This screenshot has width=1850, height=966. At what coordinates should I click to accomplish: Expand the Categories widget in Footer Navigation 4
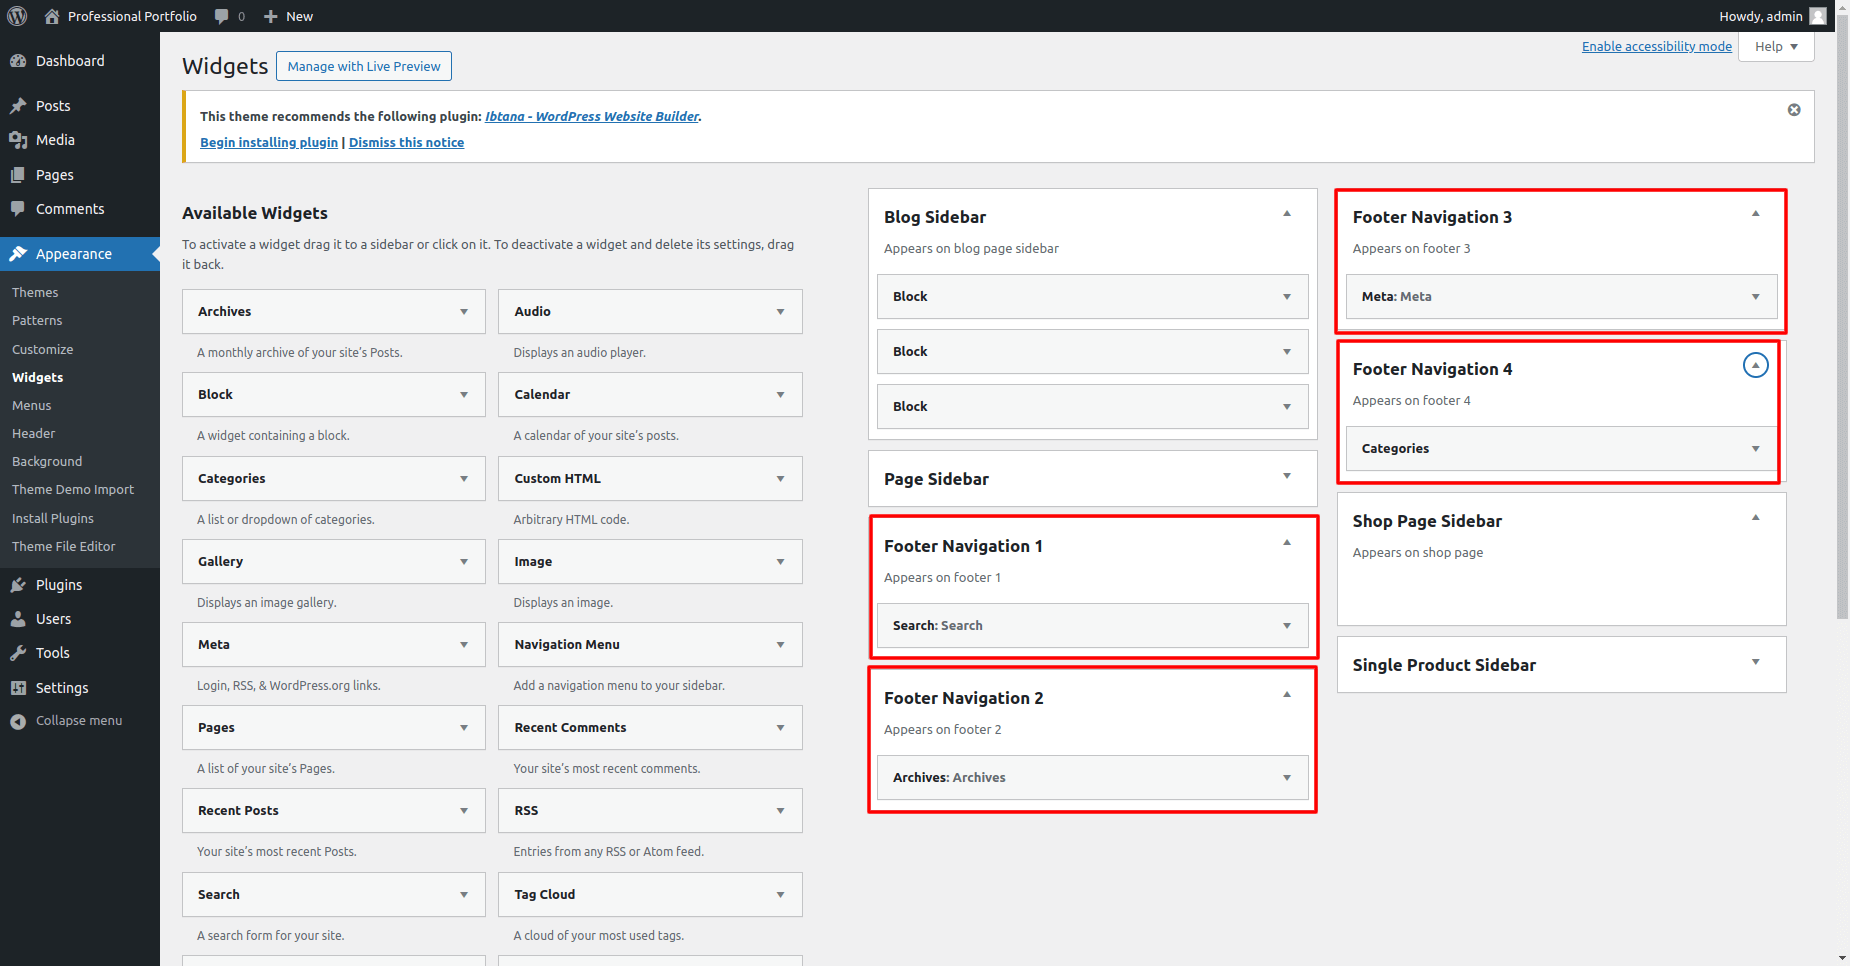coord(1755,449)
